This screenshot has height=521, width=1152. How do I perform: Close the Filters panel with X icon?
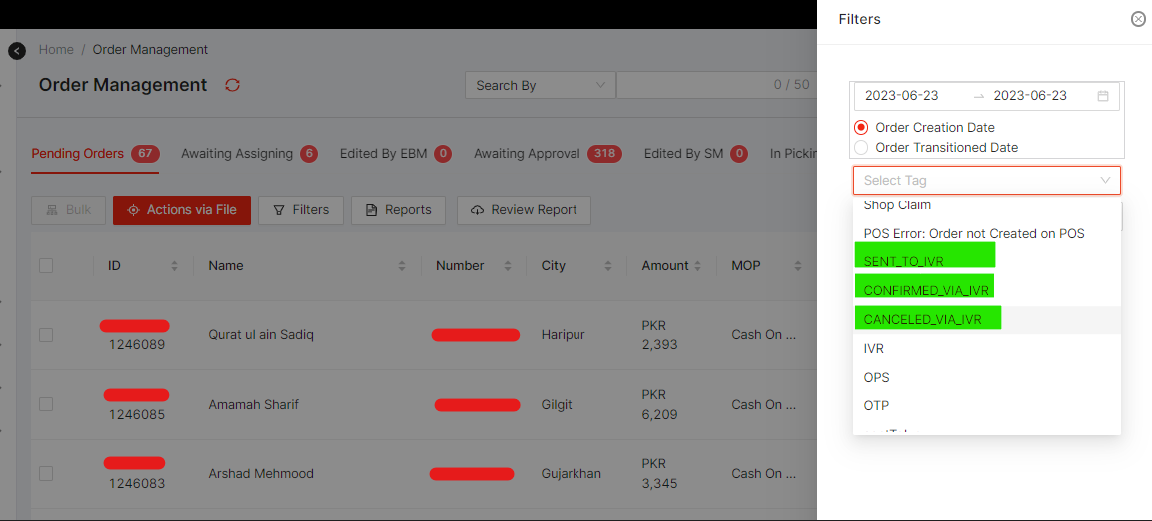(x=1138, y=19)
